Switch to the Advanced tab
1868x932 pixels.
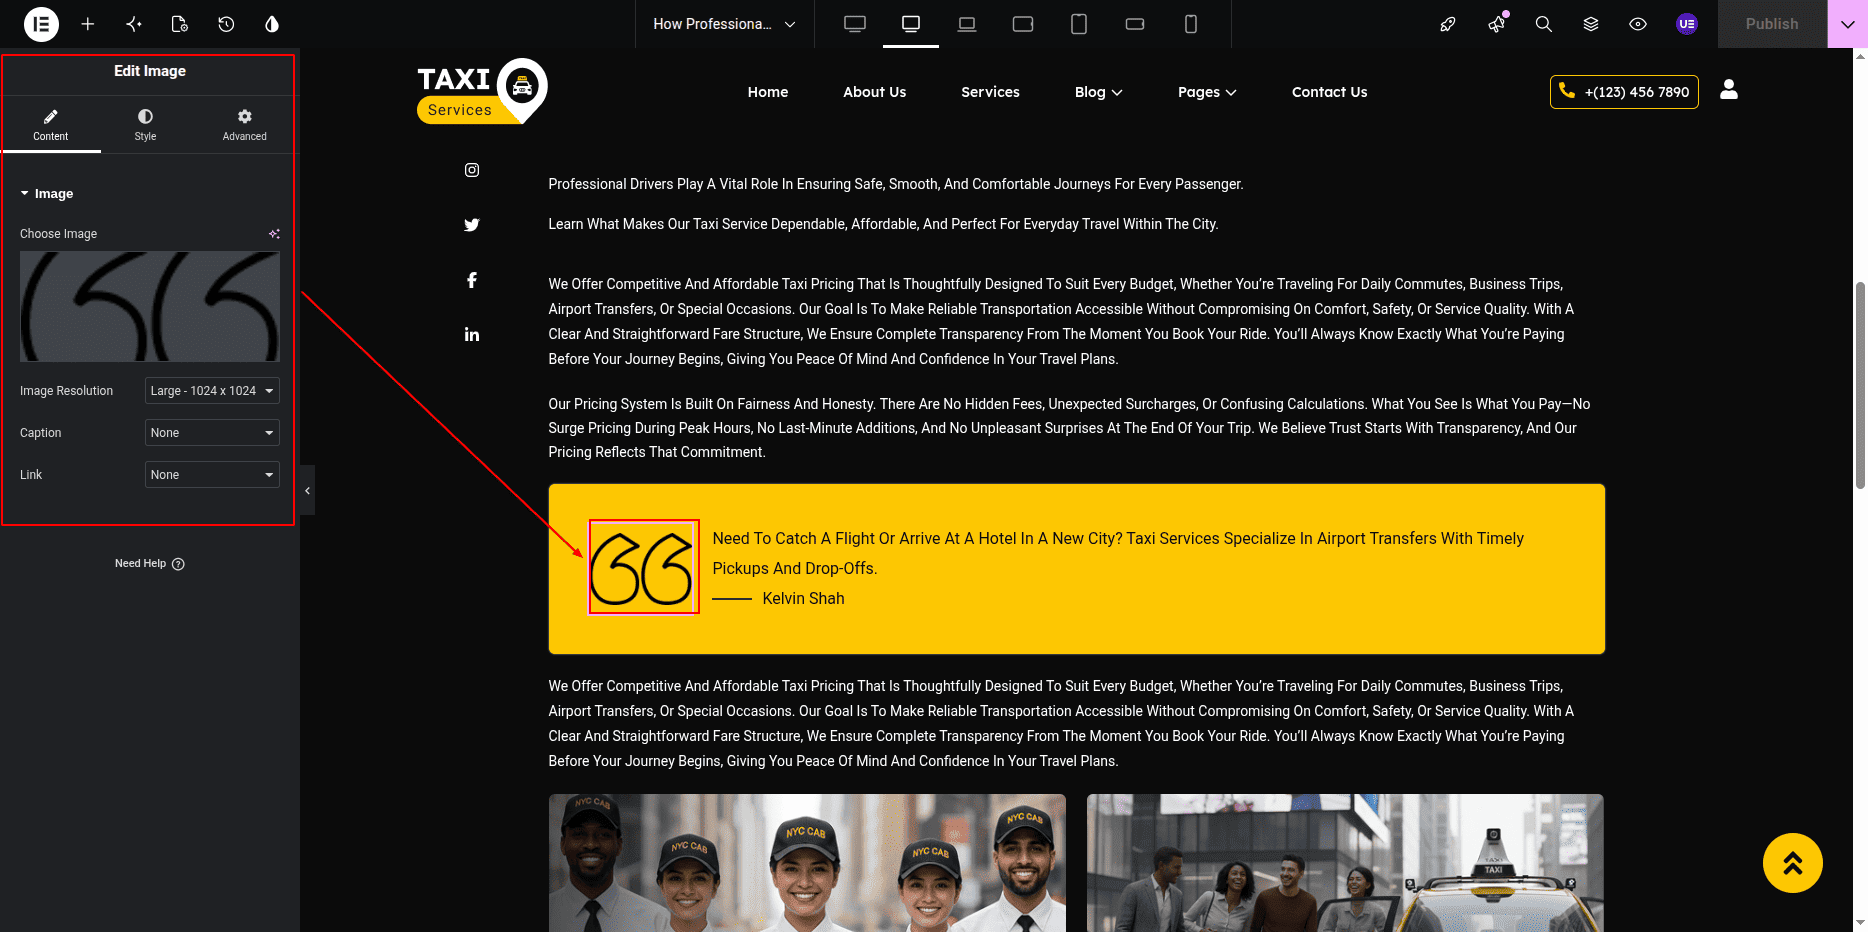(x=245, y=124)
